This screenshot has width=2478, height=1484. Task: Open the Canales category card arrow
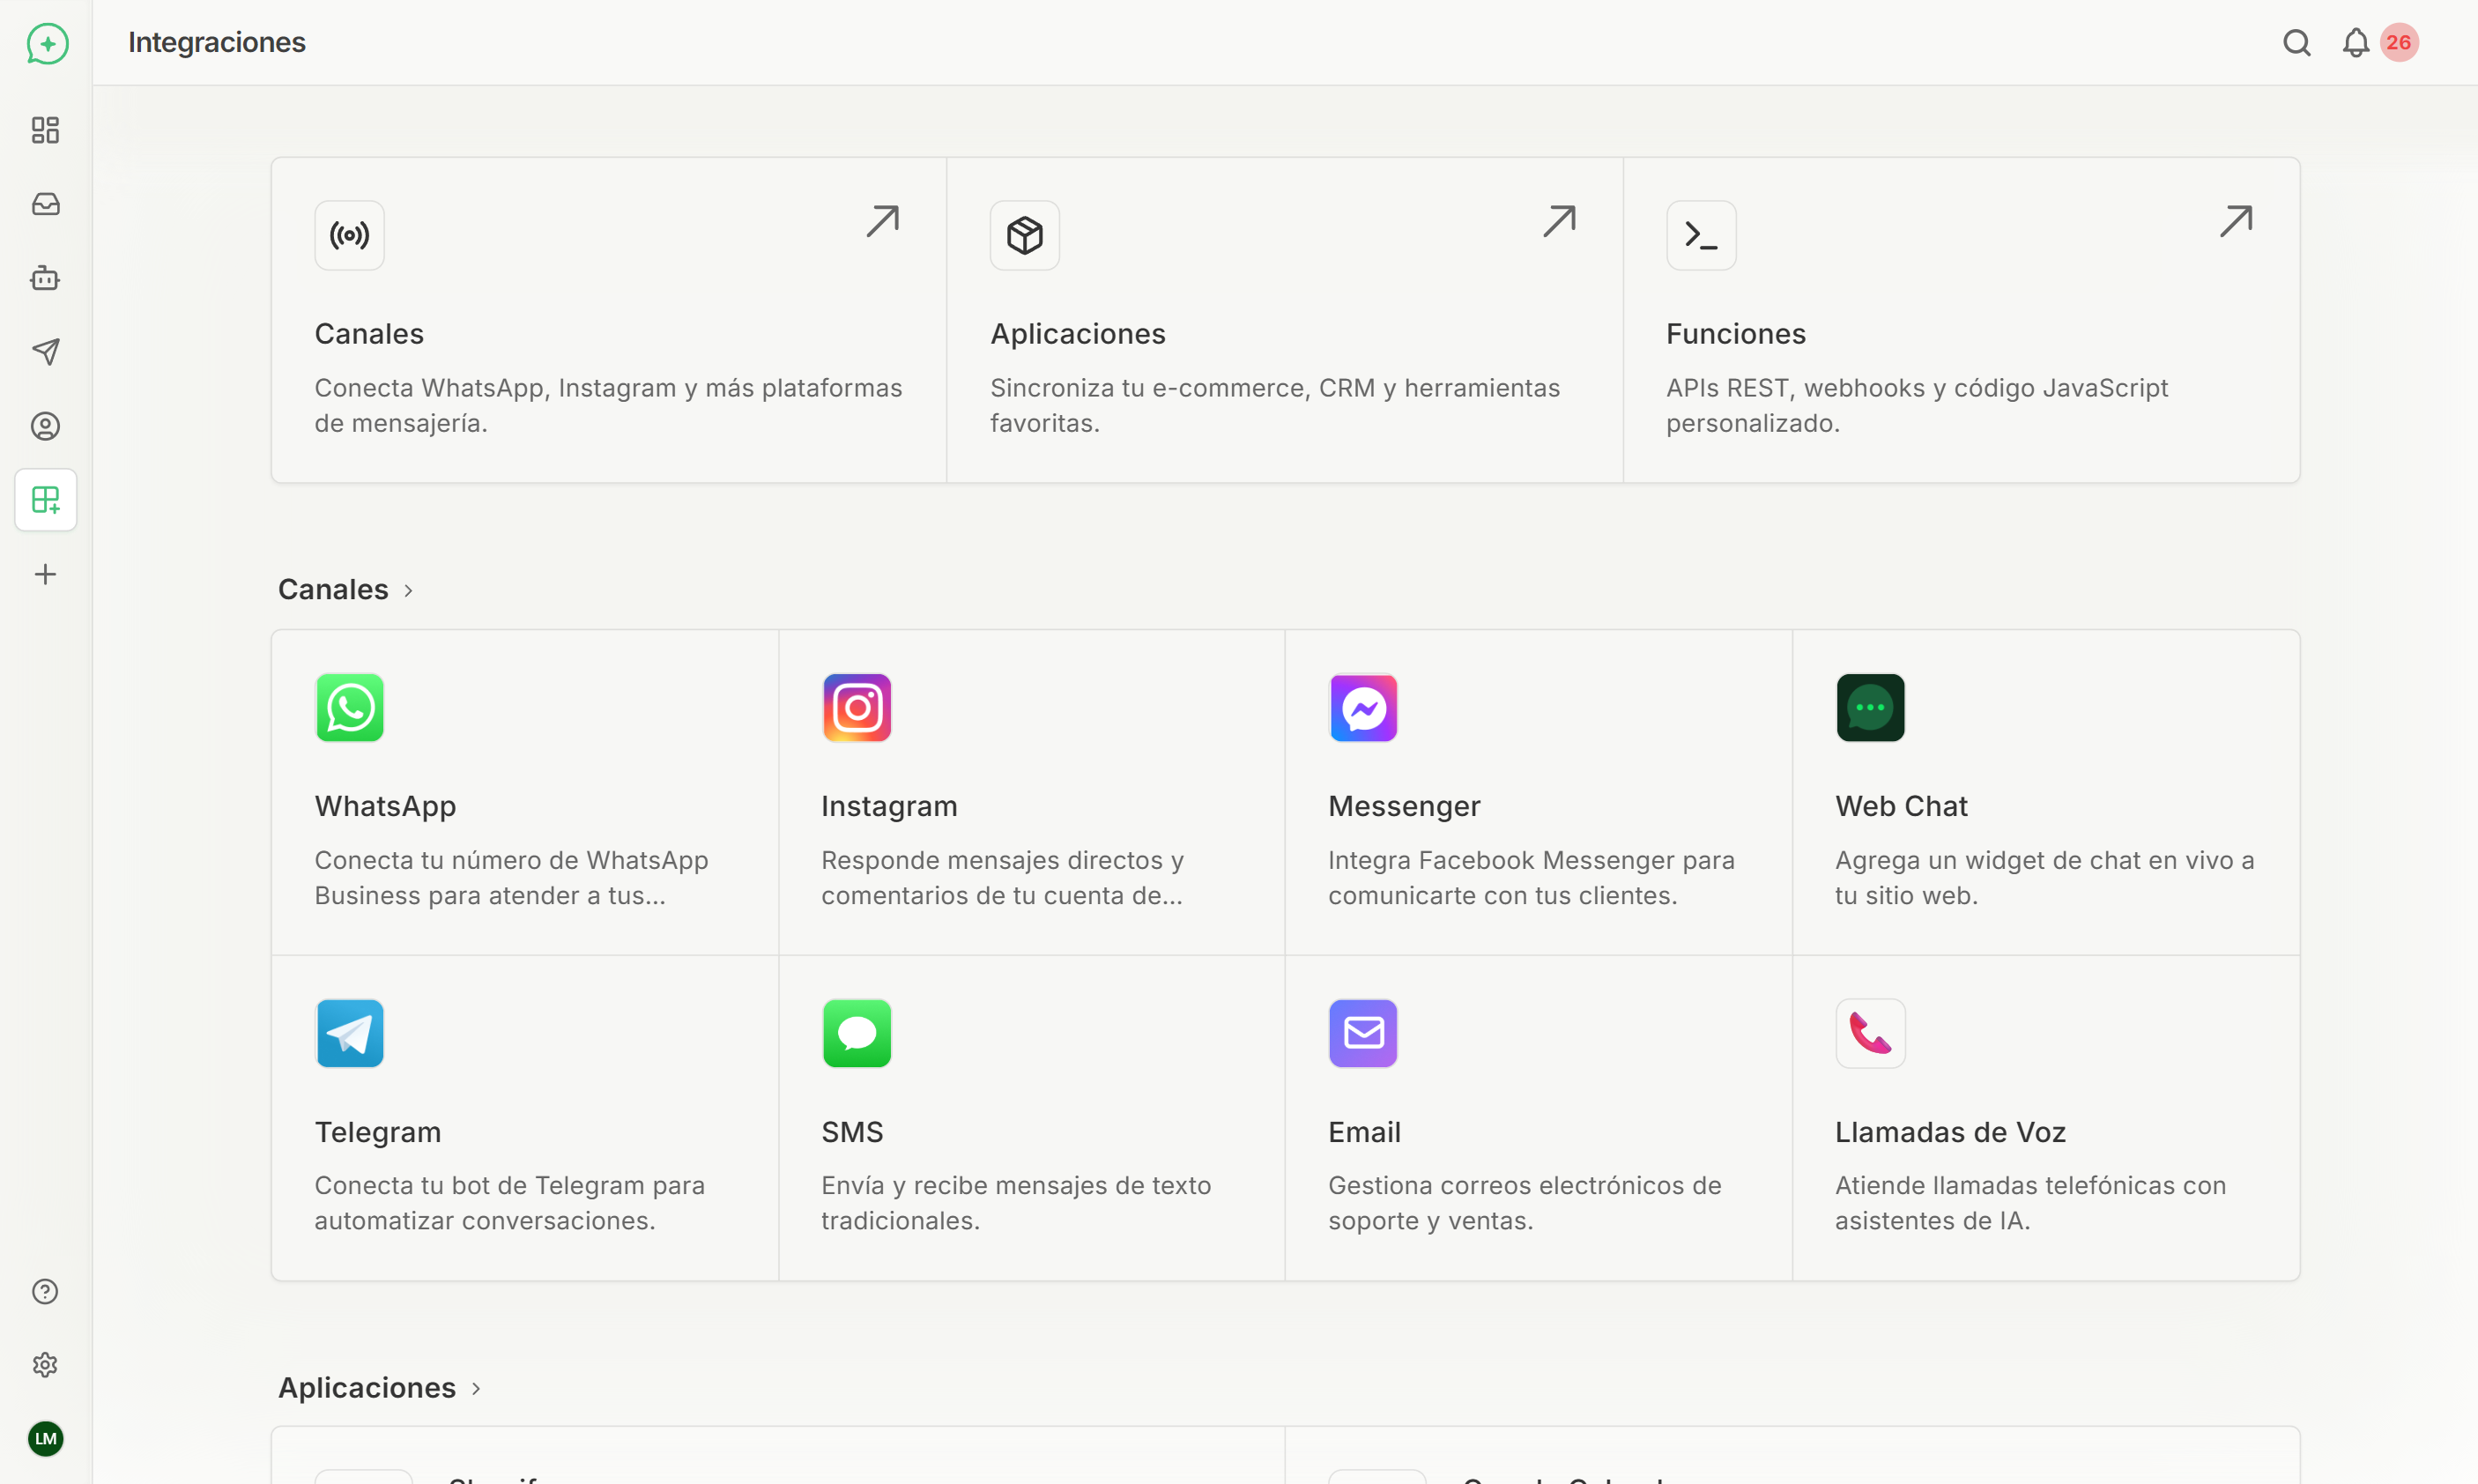pos(882,221)
